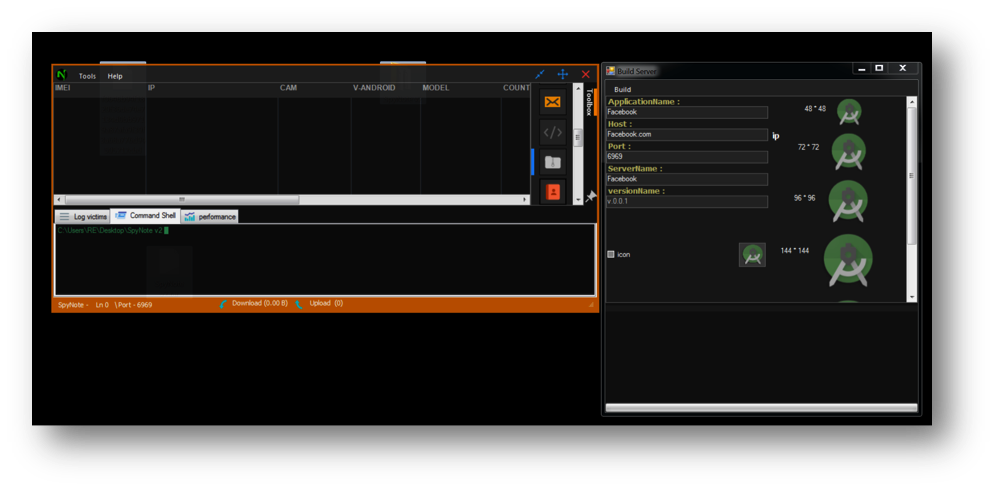Click the Build Server scroll down arrow
The image size is (997, 490).
tap(911, 297)
